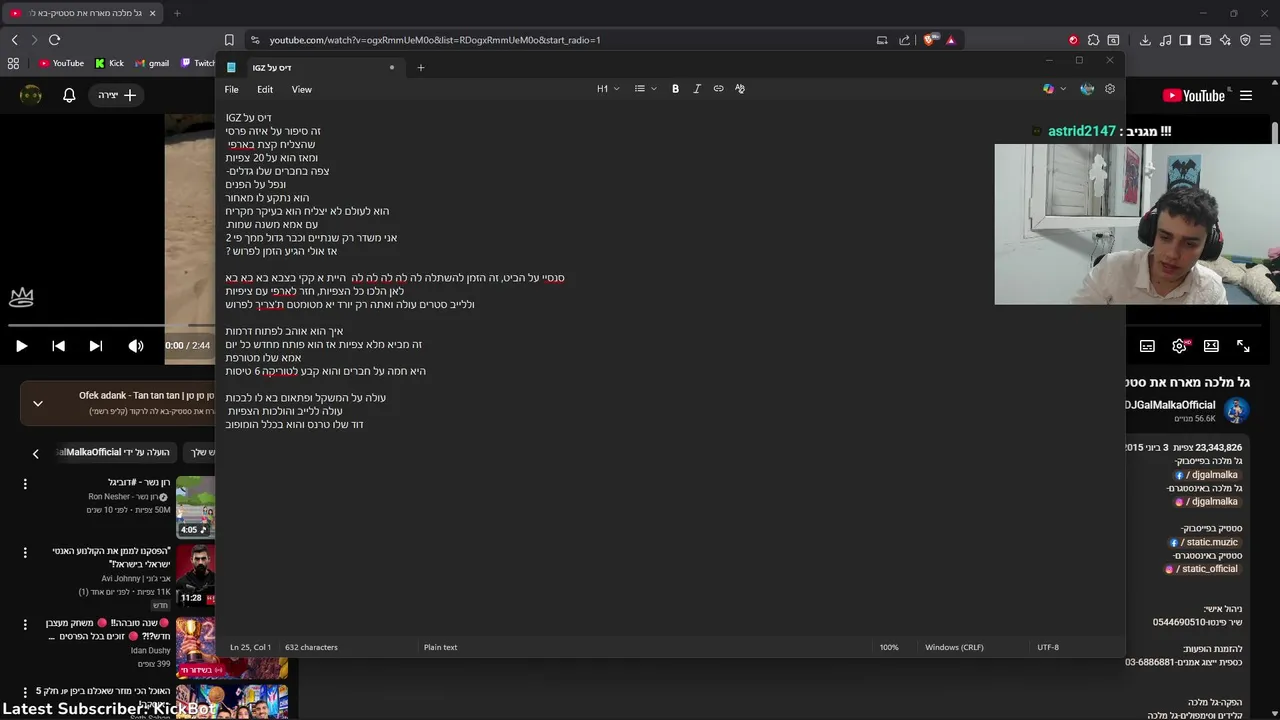Open the UTF-8 encoding selector
Viewport: 1280px width, 720px height.
pyautogui.click(x=1047, y=647)
